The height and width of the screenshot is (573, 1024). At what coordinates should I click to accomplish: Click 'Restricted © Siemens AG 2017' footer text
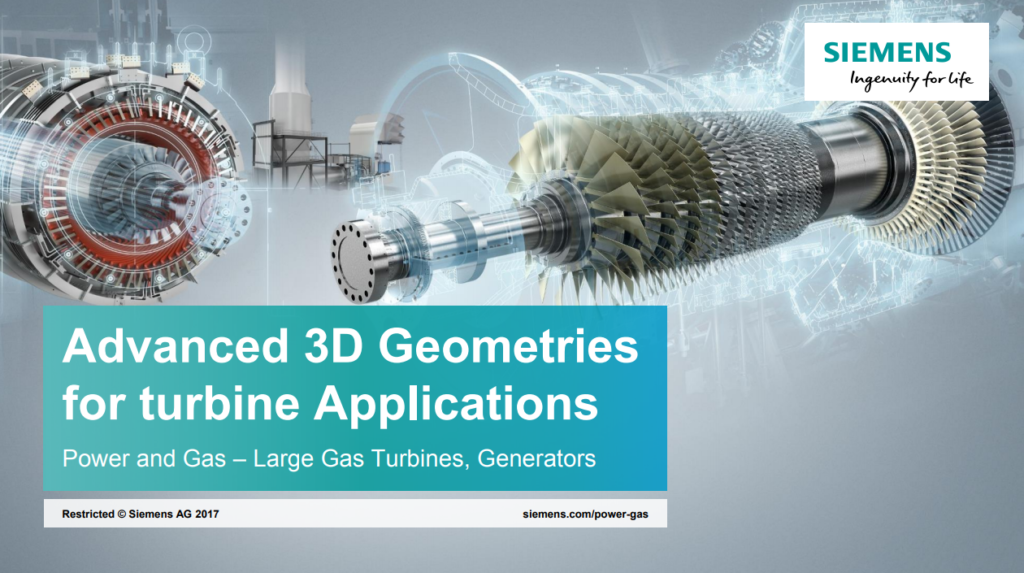pos(140,514)
